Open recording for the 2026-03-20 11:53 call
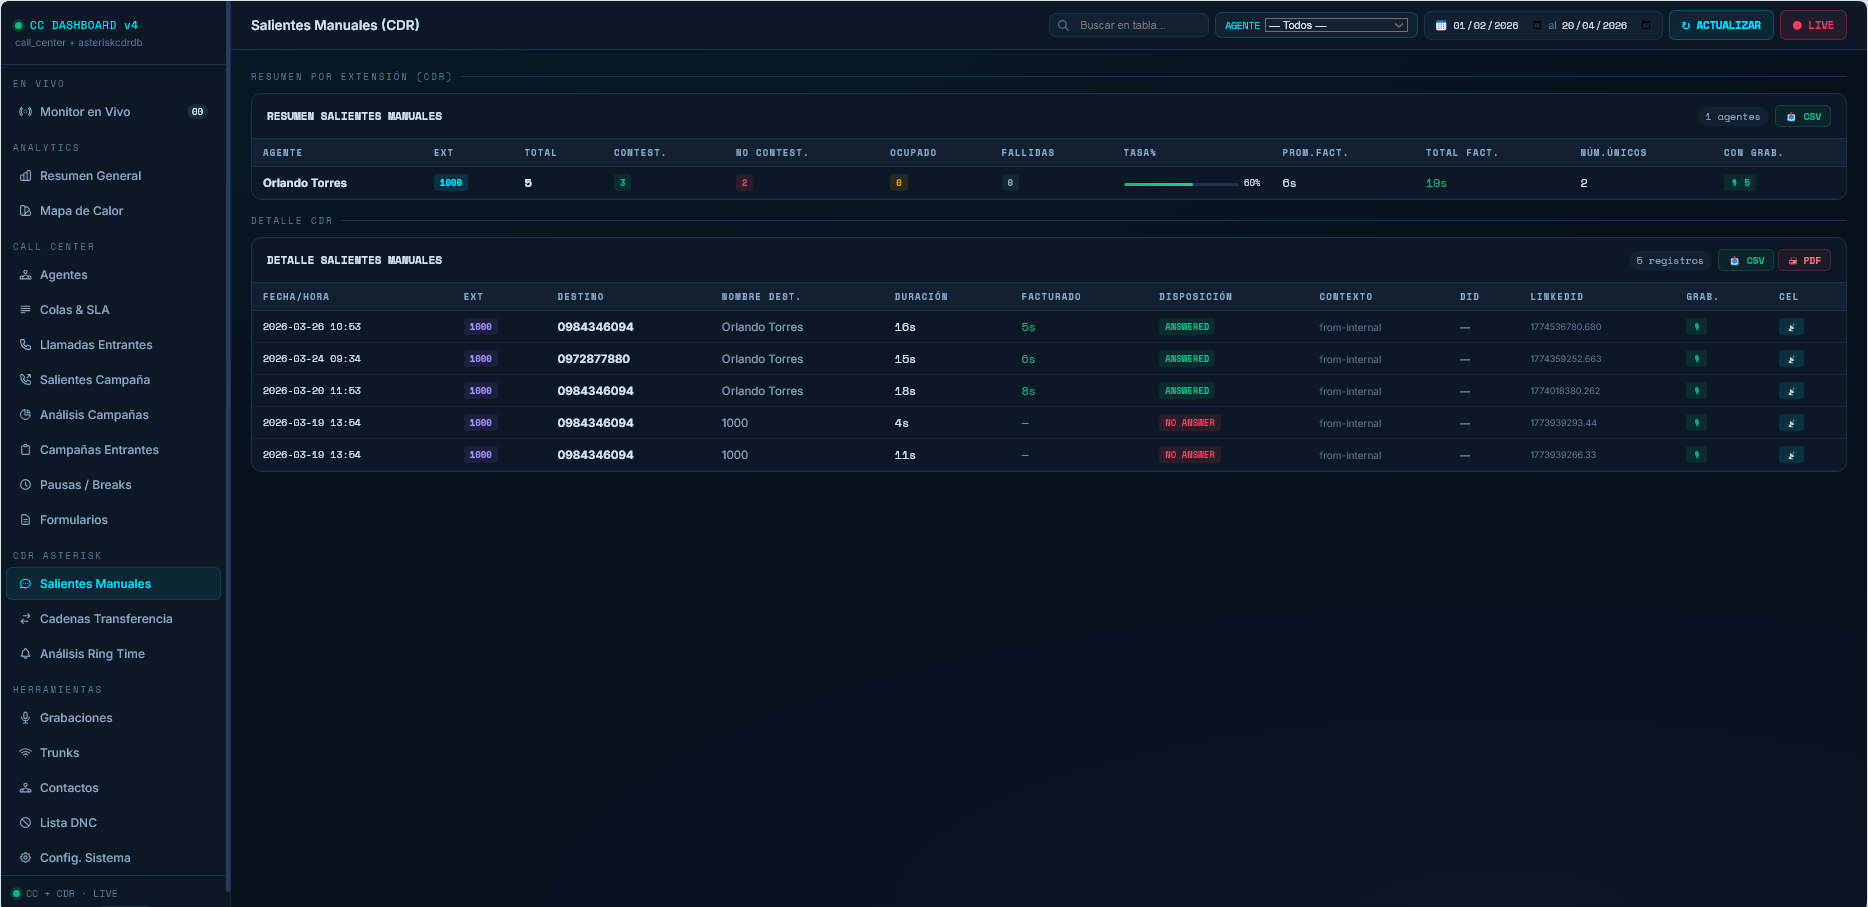This screenshot has height=907, width=1868. pyautogui.click(x=1696, y=391)
